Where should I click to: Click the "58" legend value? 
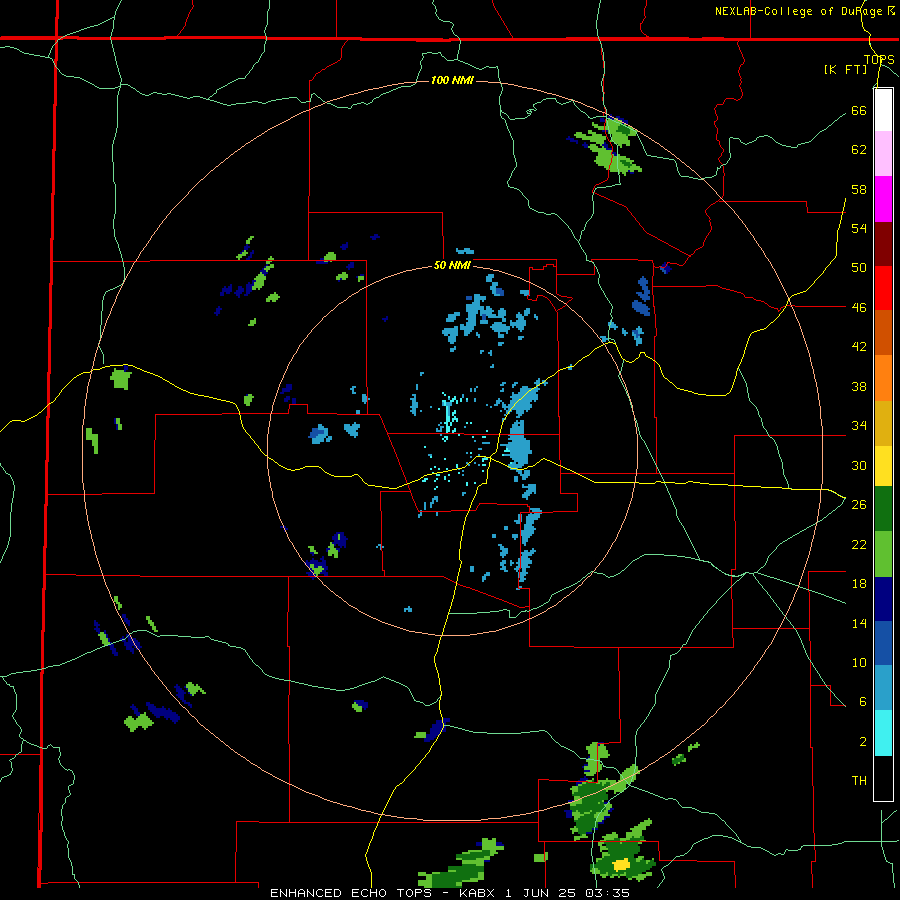(859, 189)
